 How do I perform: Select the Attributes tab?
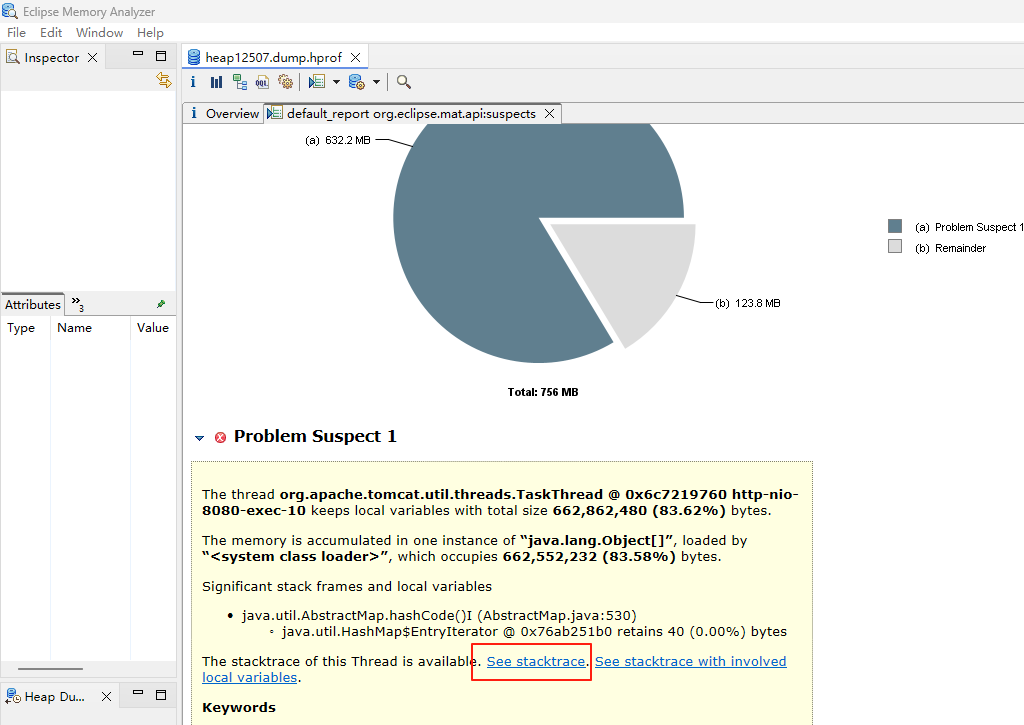pyautogui.click(x=33, y=304)
